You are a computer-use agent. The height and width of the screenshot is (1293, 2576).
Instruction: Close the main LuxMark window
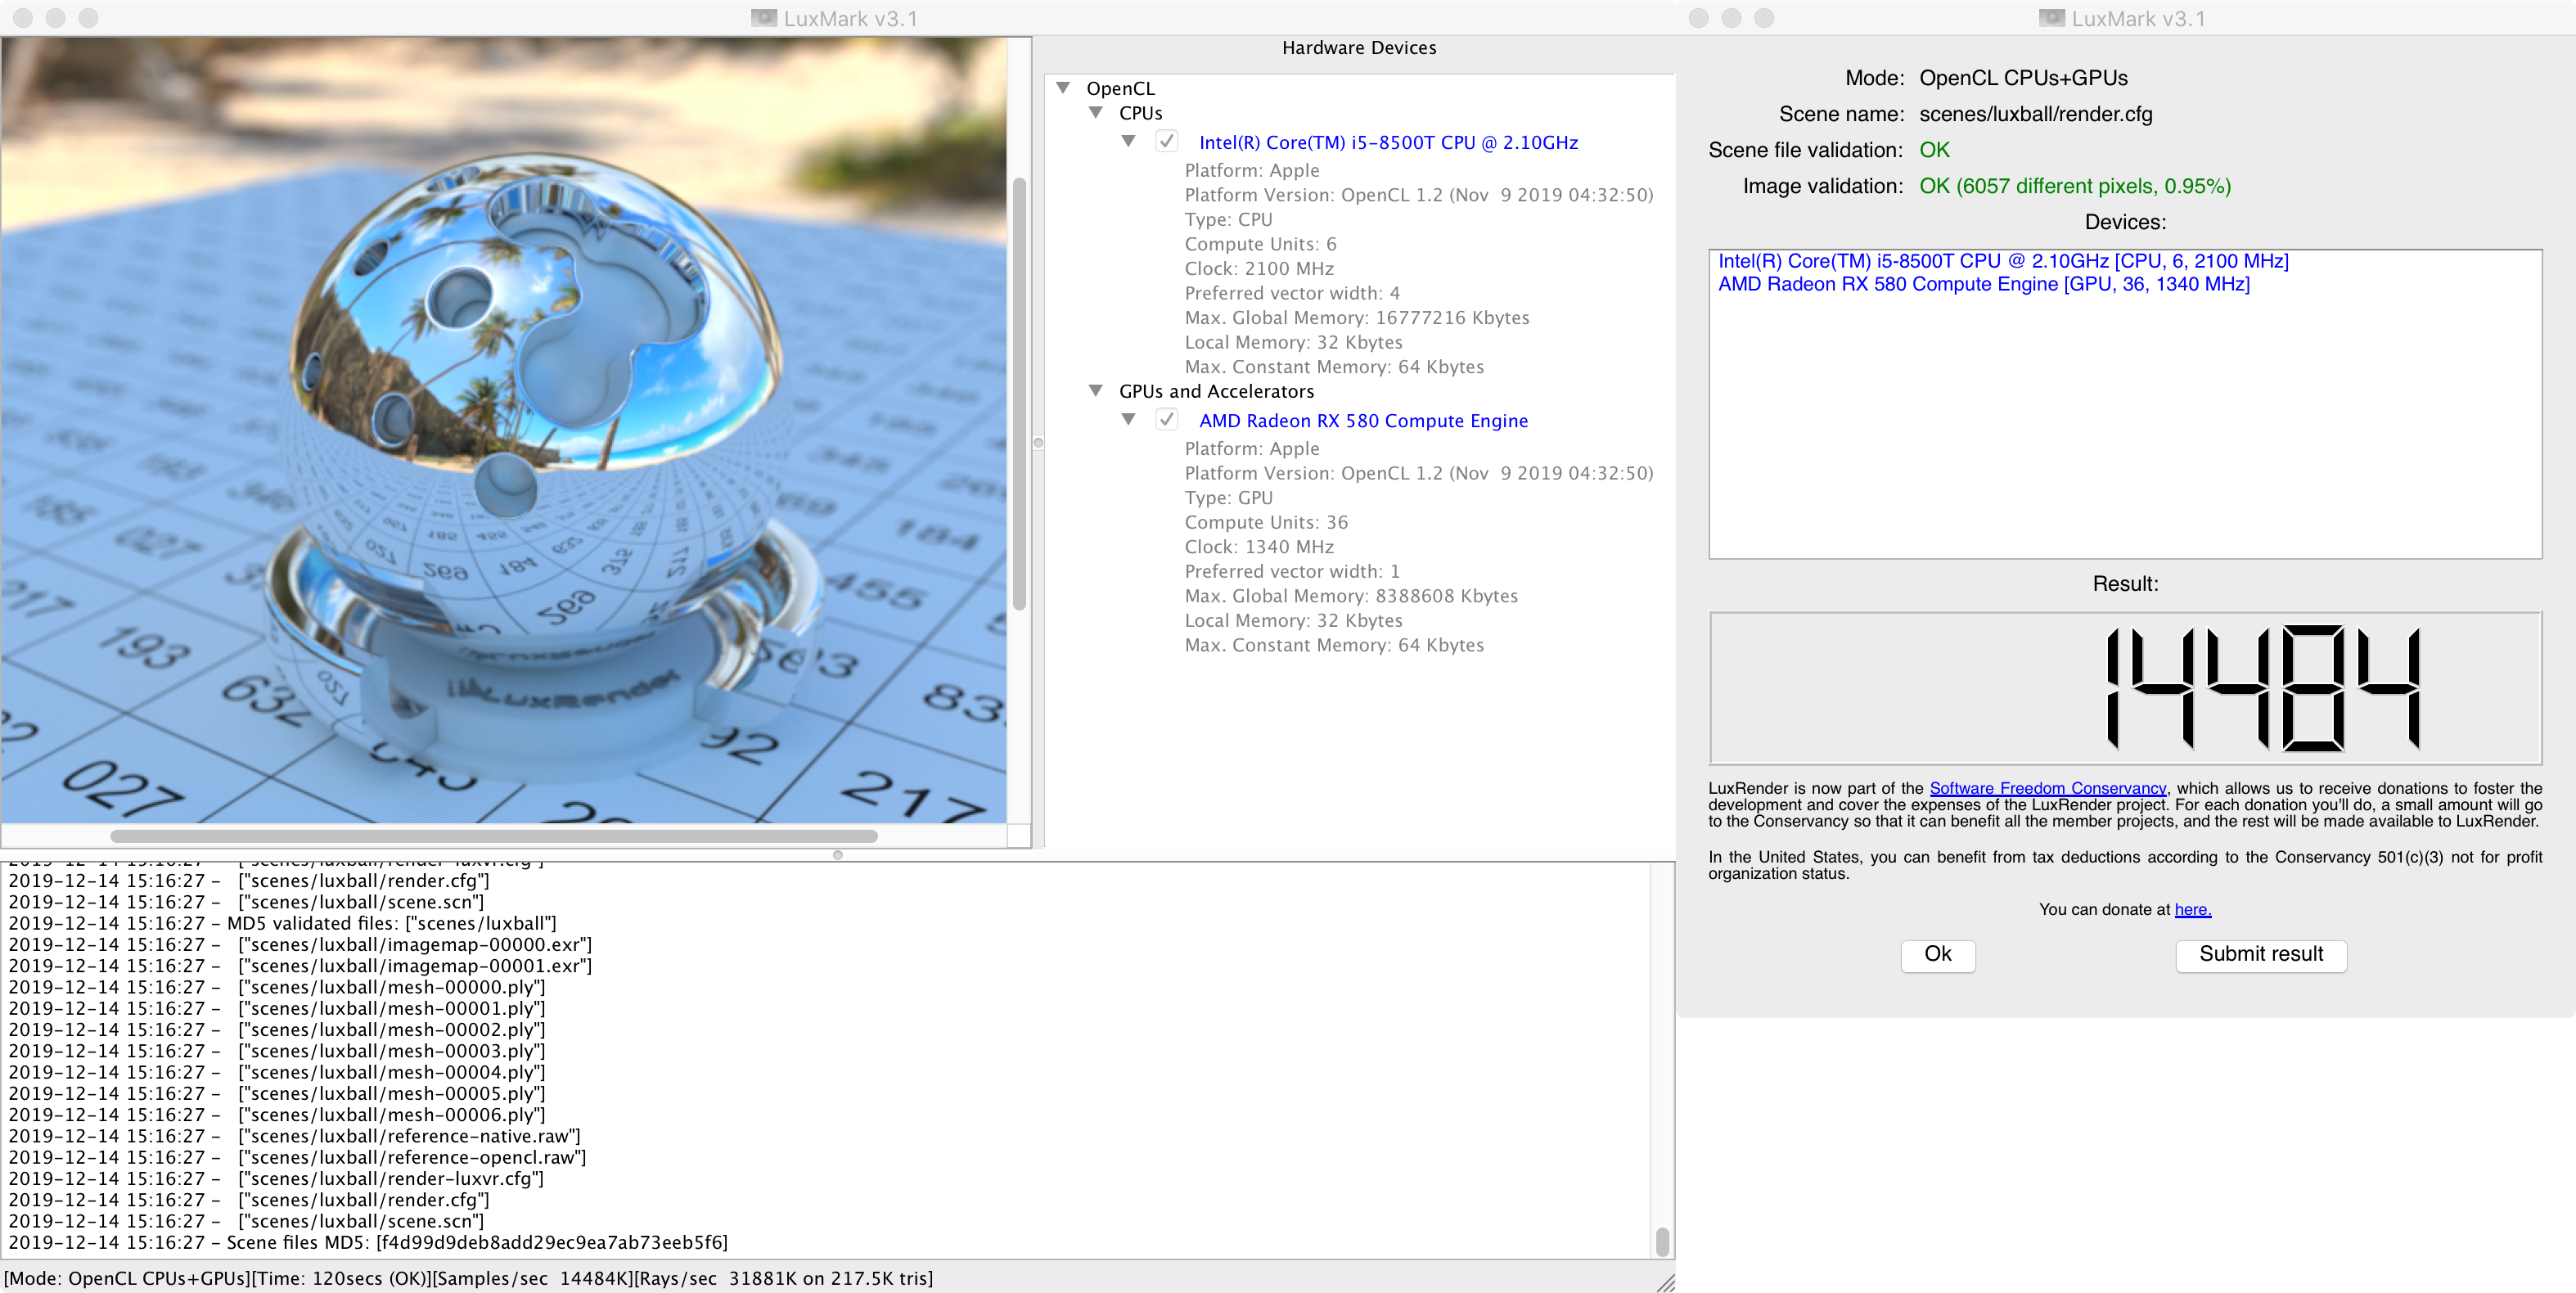[23, 18]
